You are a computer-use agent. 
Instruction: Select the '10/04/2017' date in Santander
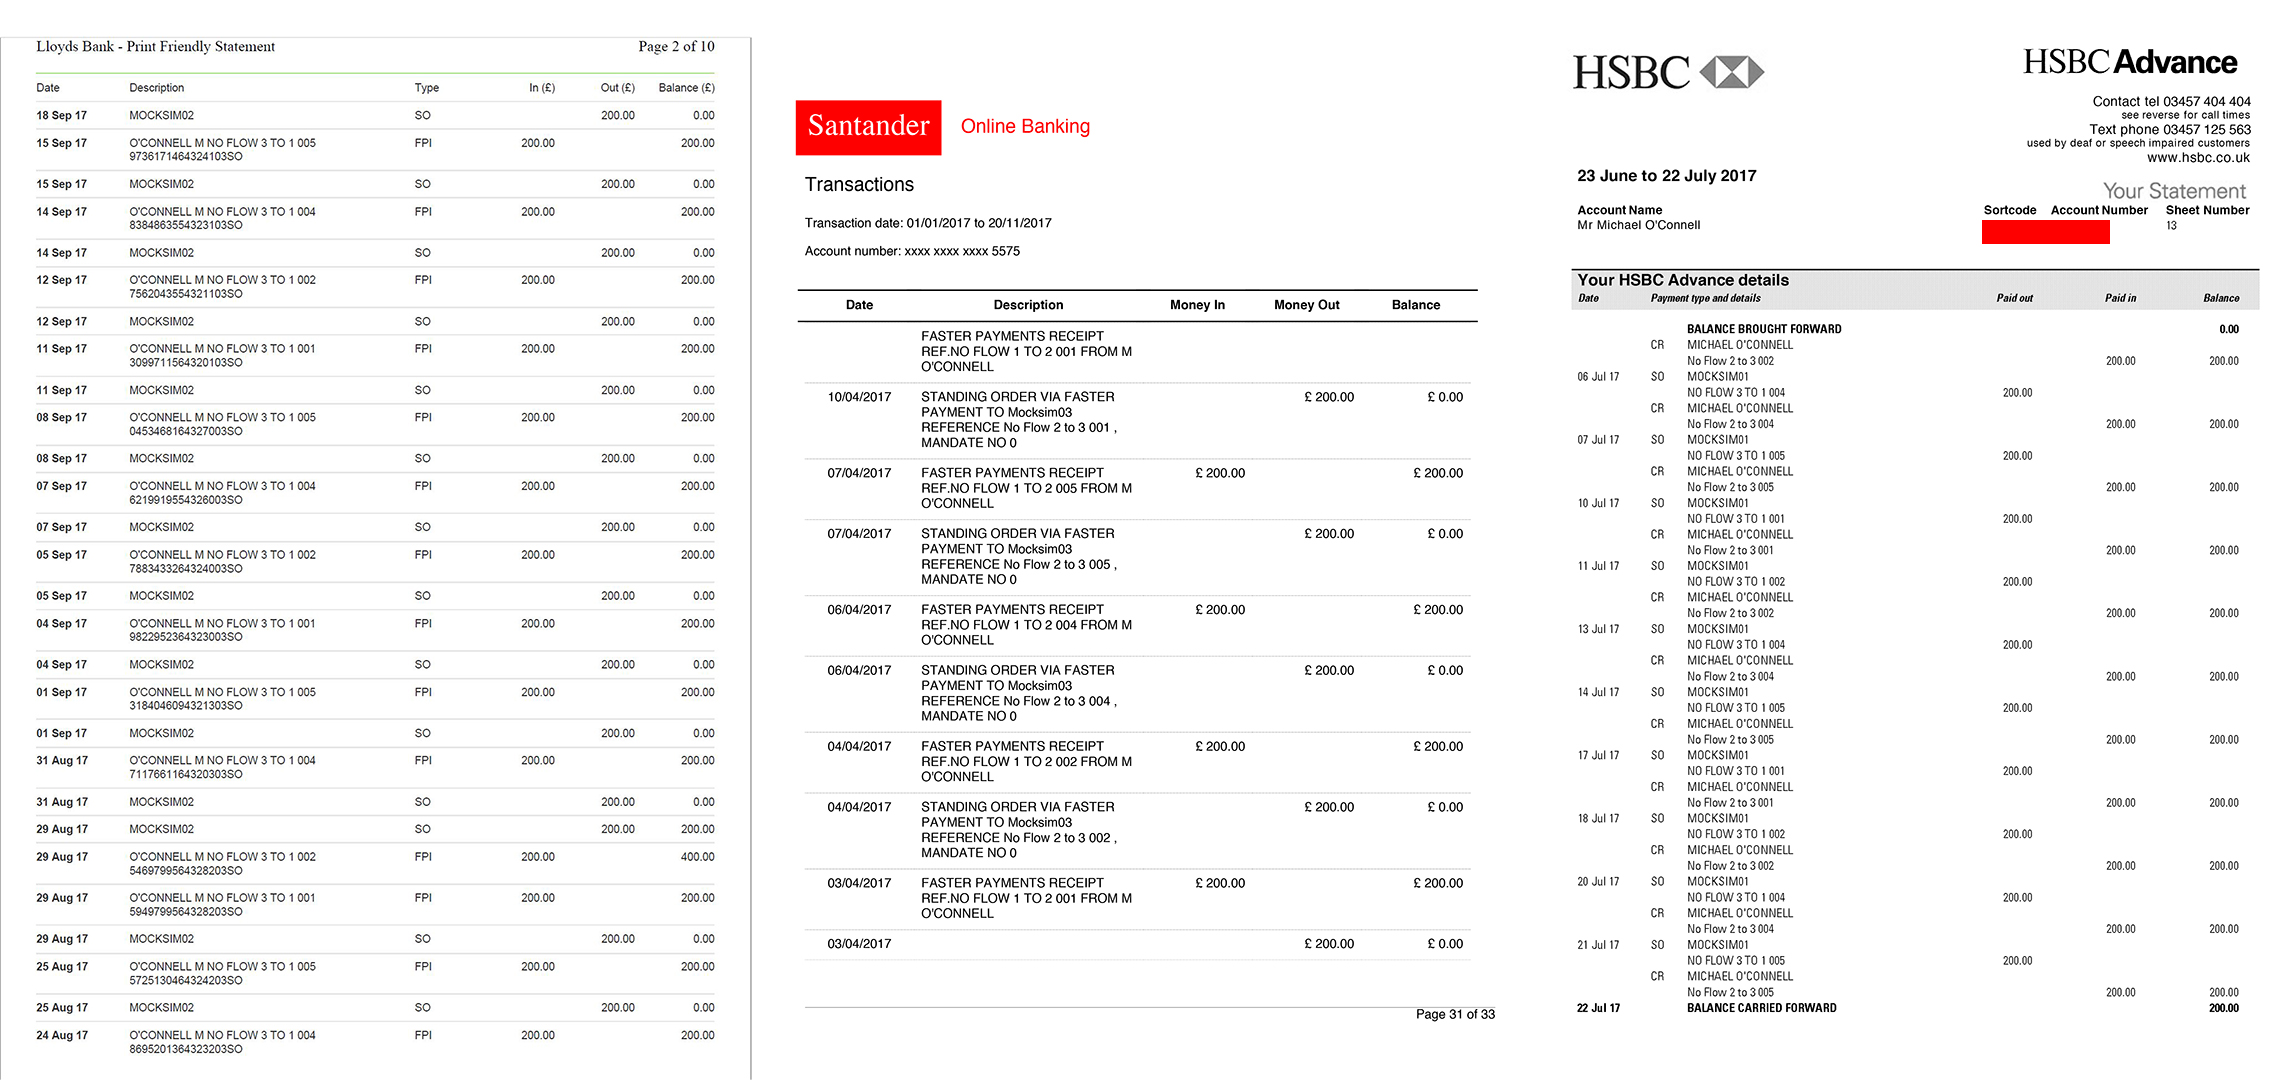coord(859,397)
